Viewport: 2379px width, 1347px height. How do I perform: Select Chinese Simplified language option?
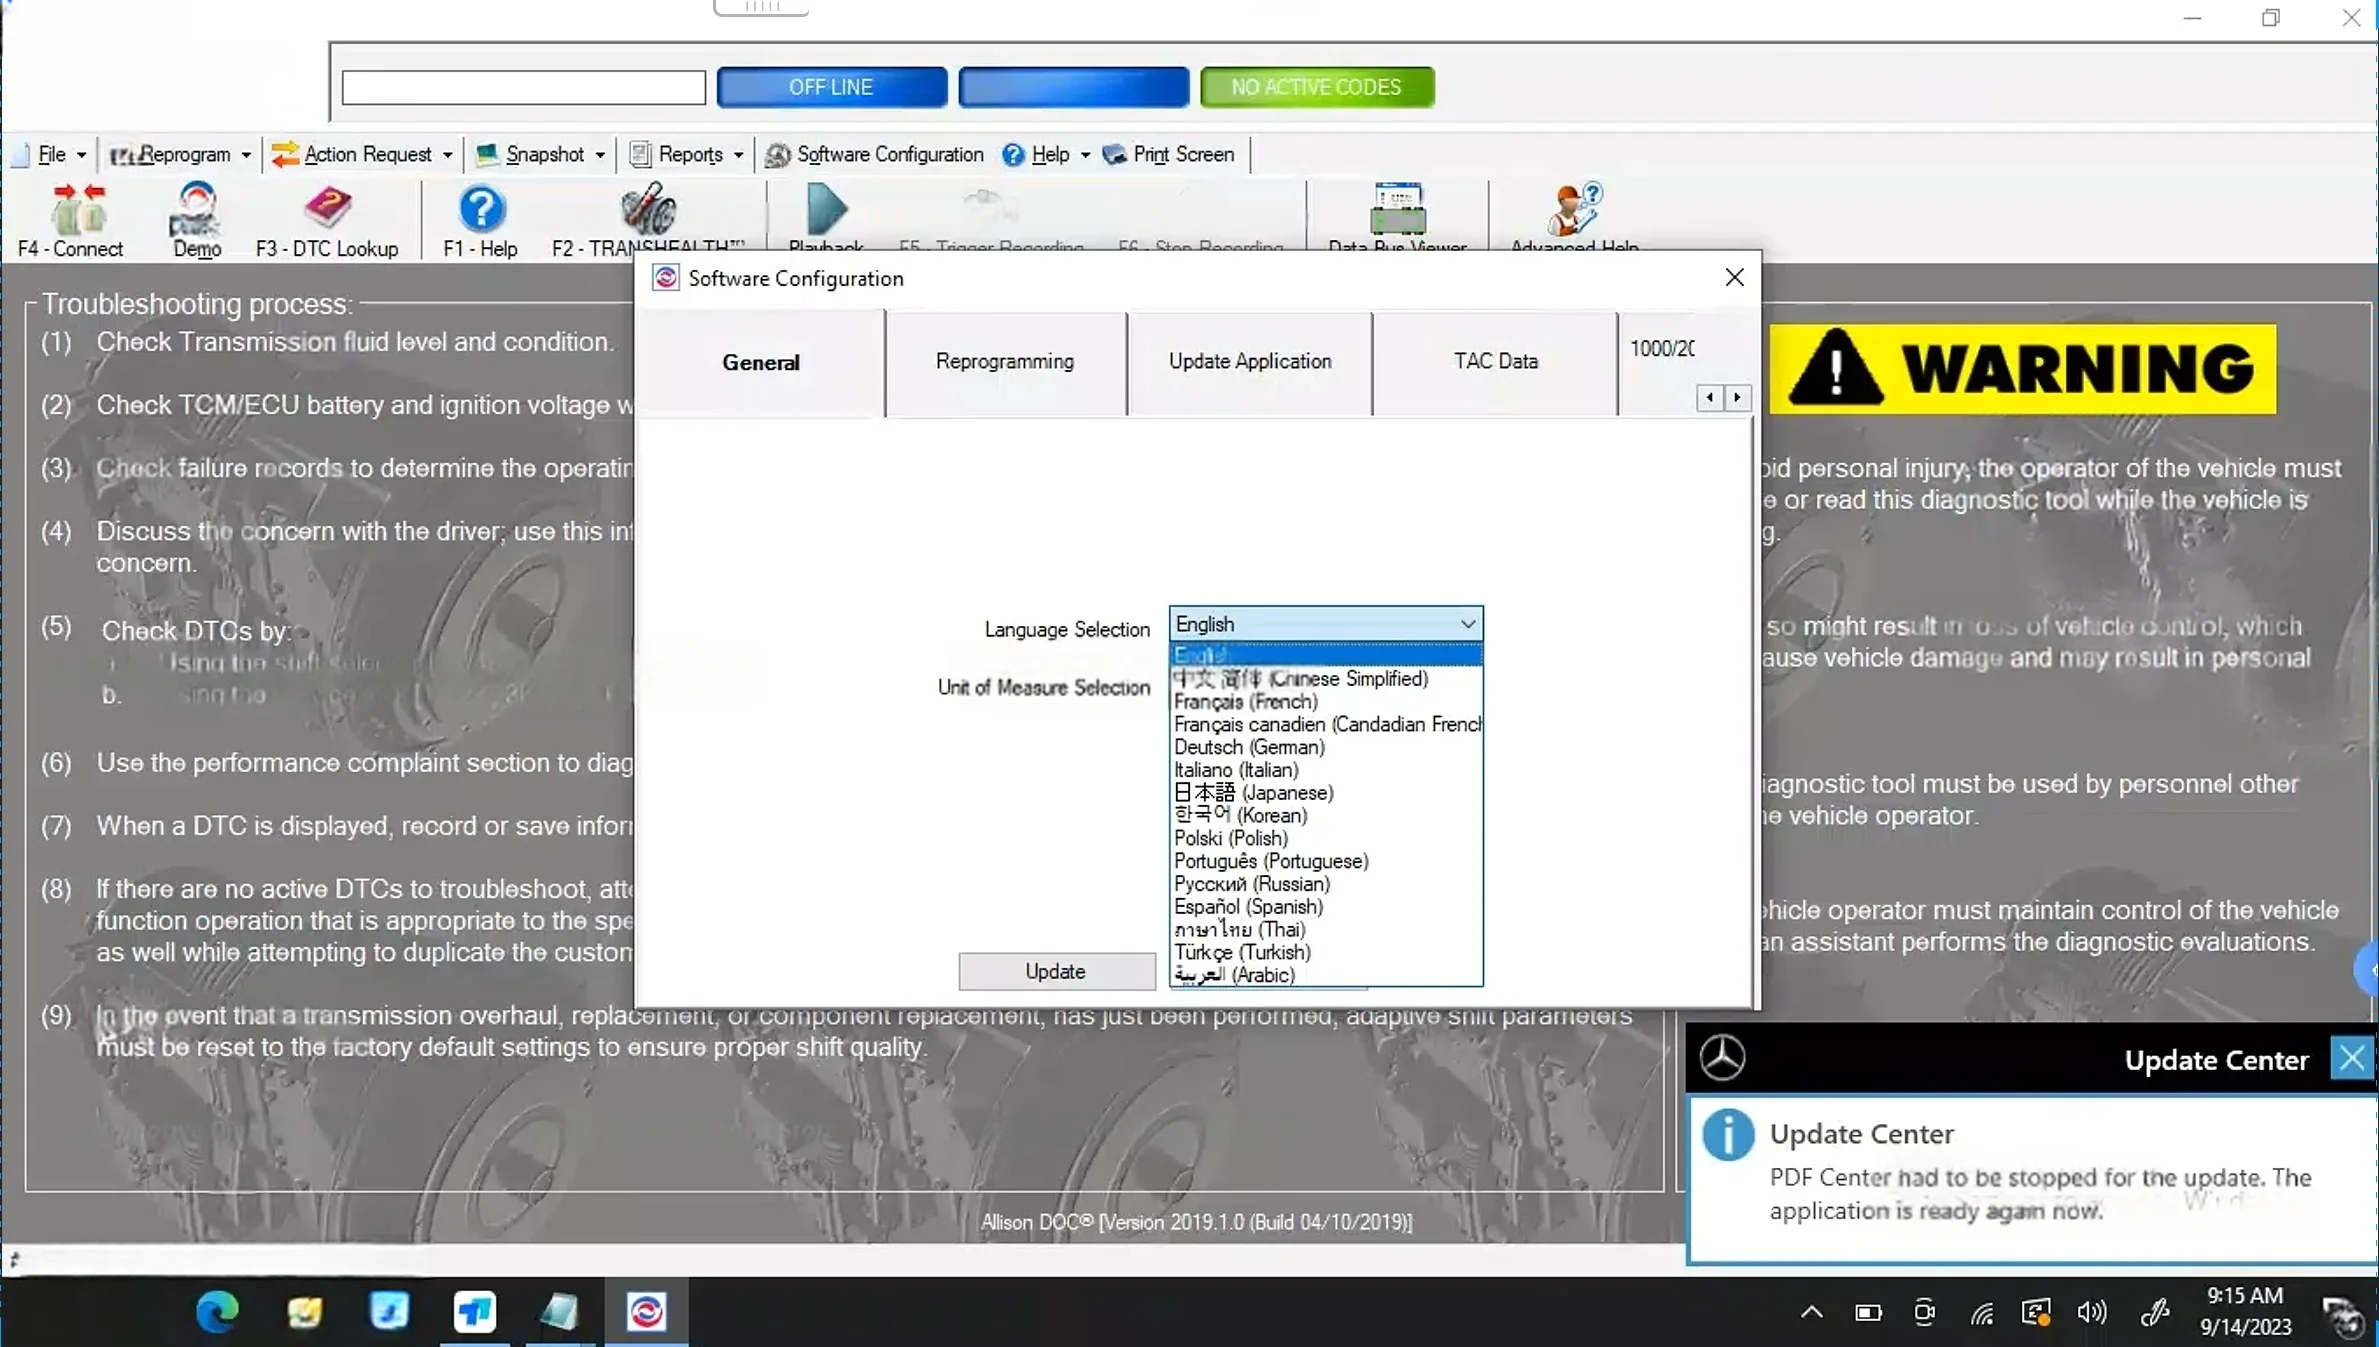click(1326, 679)
